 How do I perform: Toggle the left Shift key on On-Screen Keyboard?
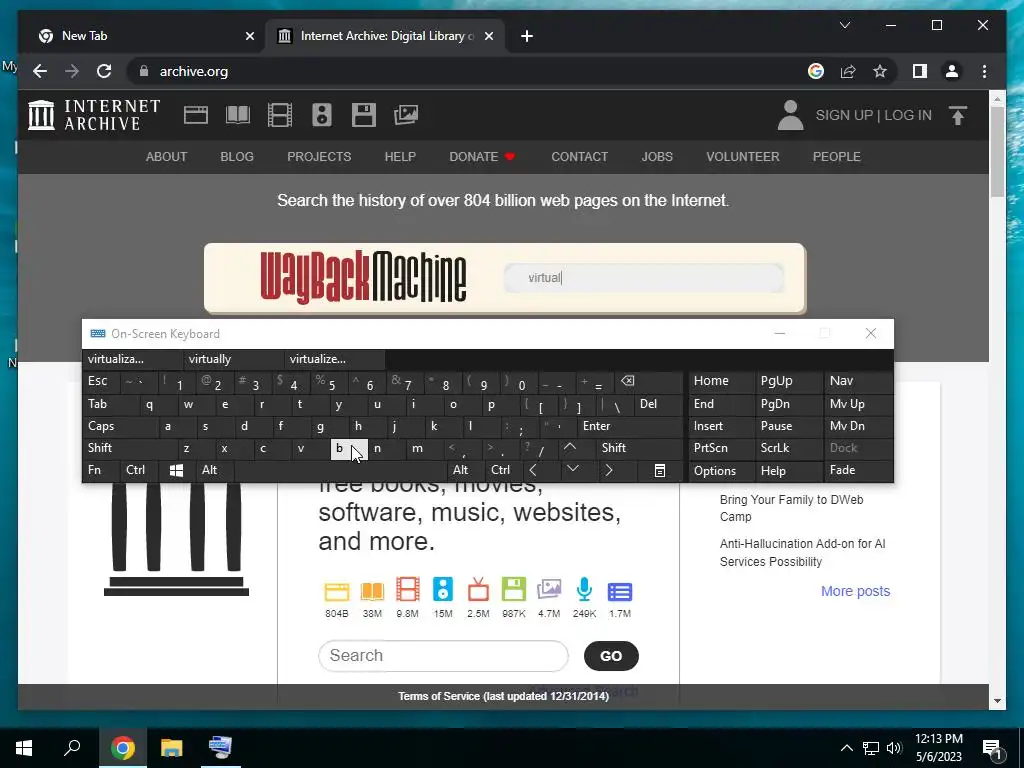pos(129,448)
